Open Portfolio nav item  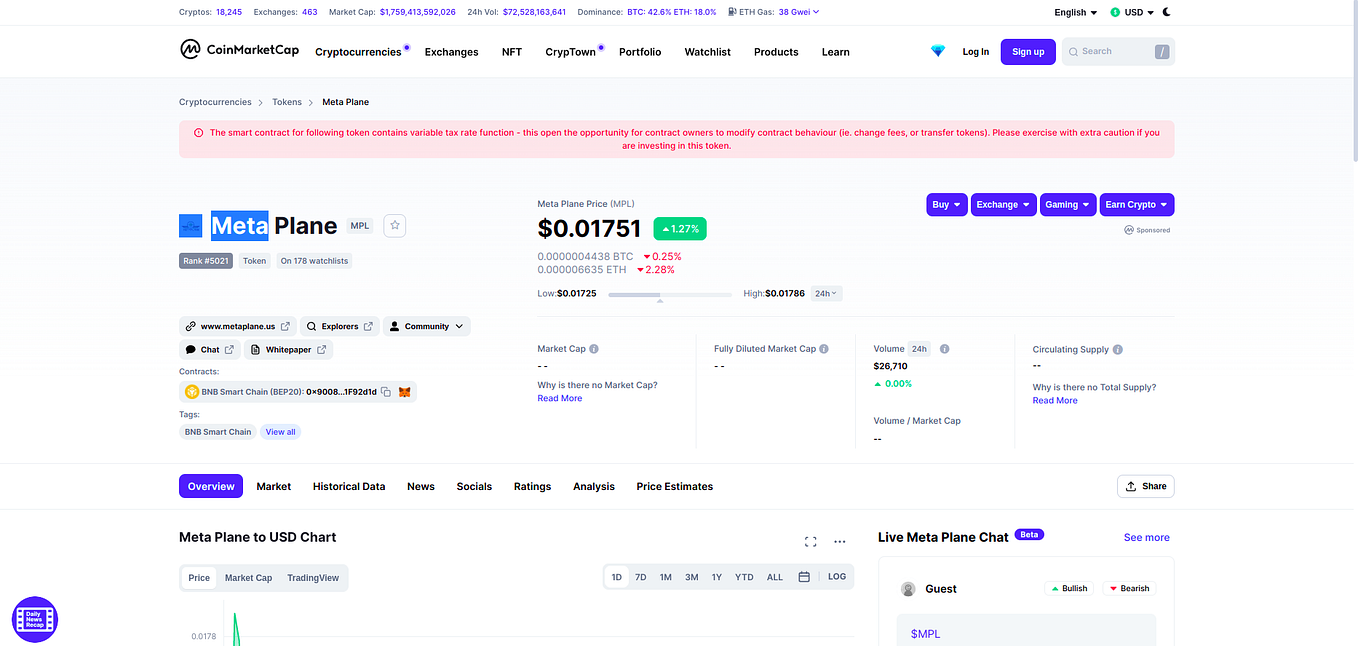point(640,52)
